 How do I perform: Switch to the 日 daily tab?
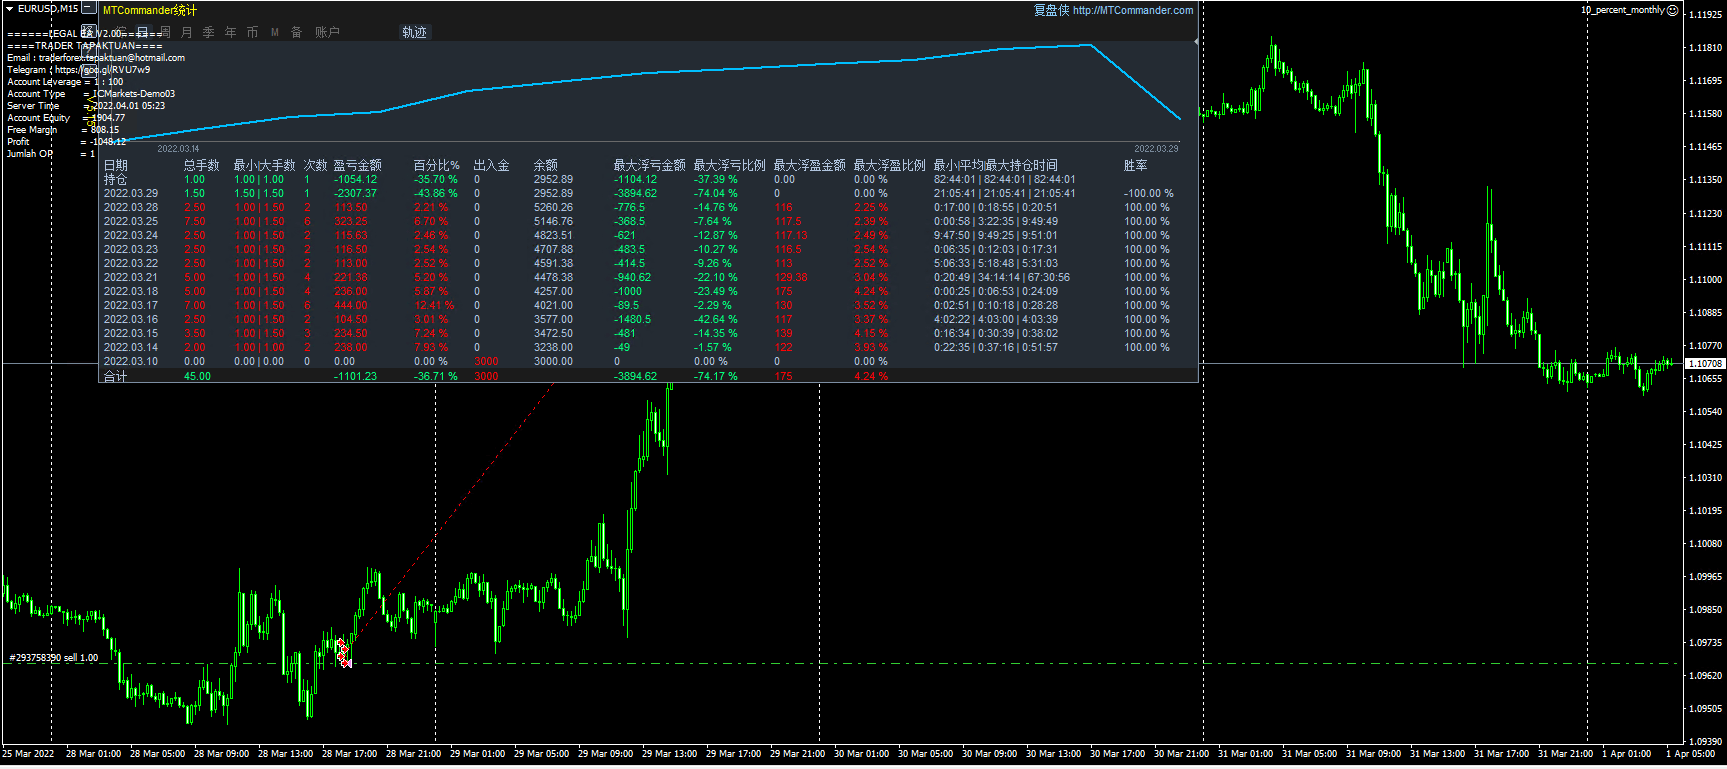(x=143, y=32)
